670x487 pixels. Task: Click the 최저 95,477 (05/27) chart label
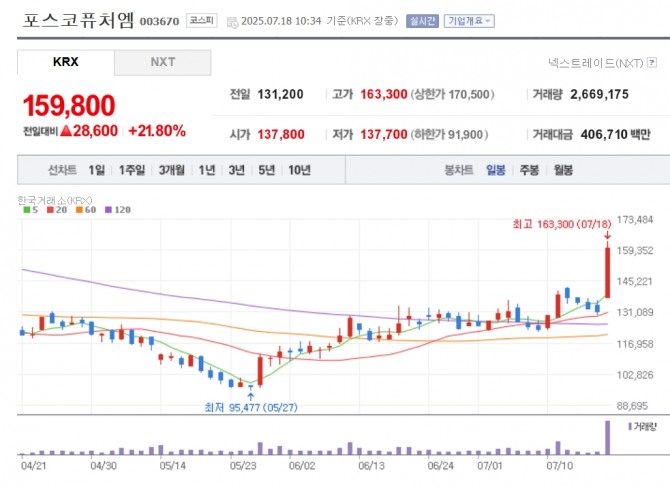[251, 407]
